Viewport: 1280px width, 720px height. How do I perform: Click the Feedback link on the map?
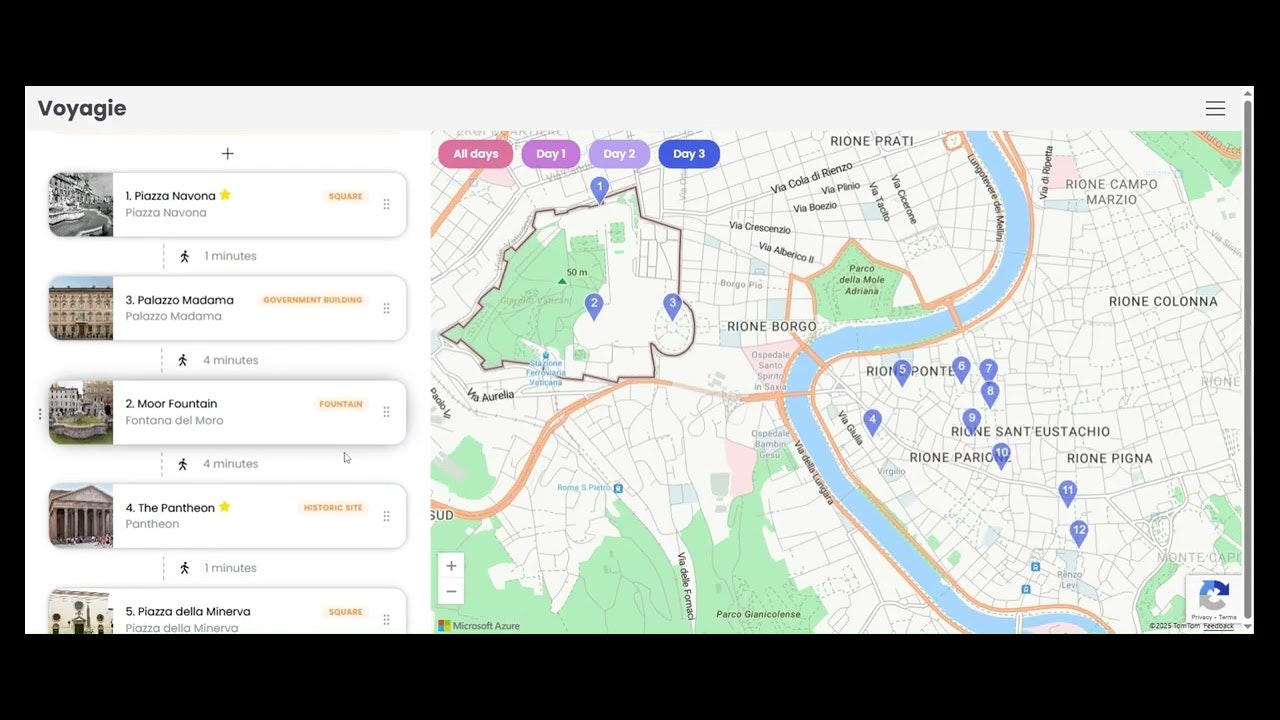1218,626
